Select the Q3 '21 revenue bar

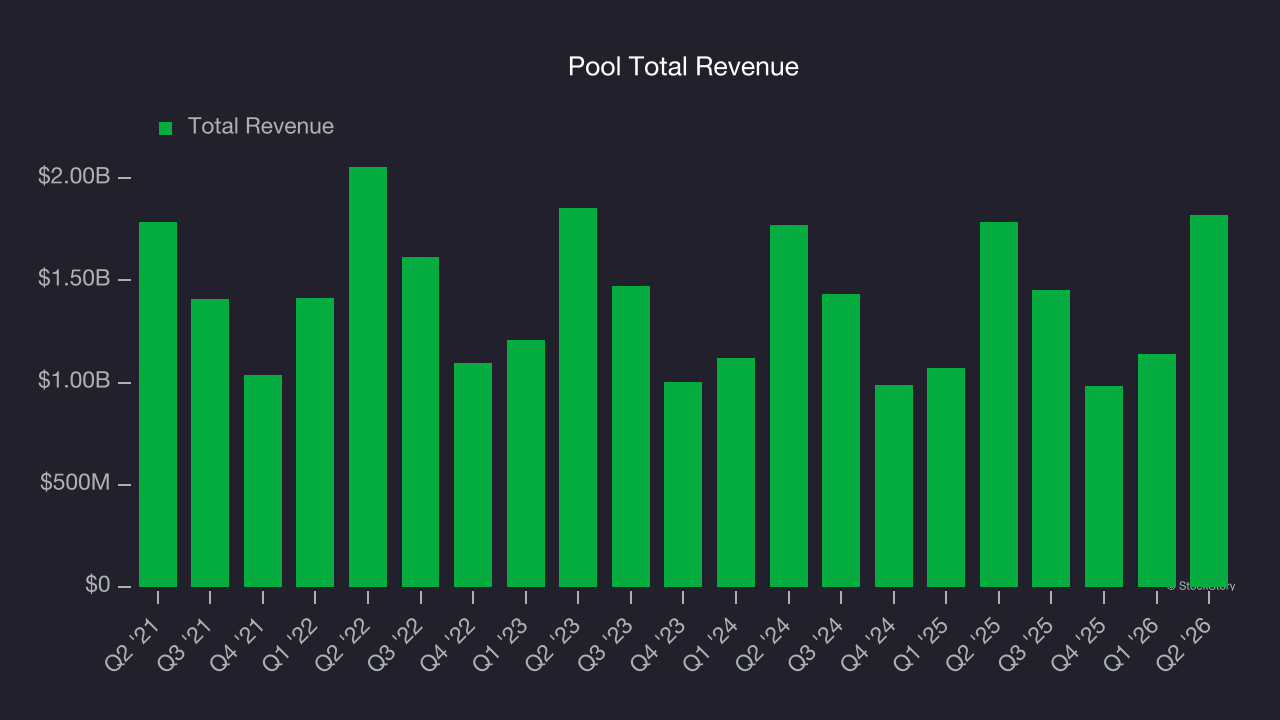210,443
